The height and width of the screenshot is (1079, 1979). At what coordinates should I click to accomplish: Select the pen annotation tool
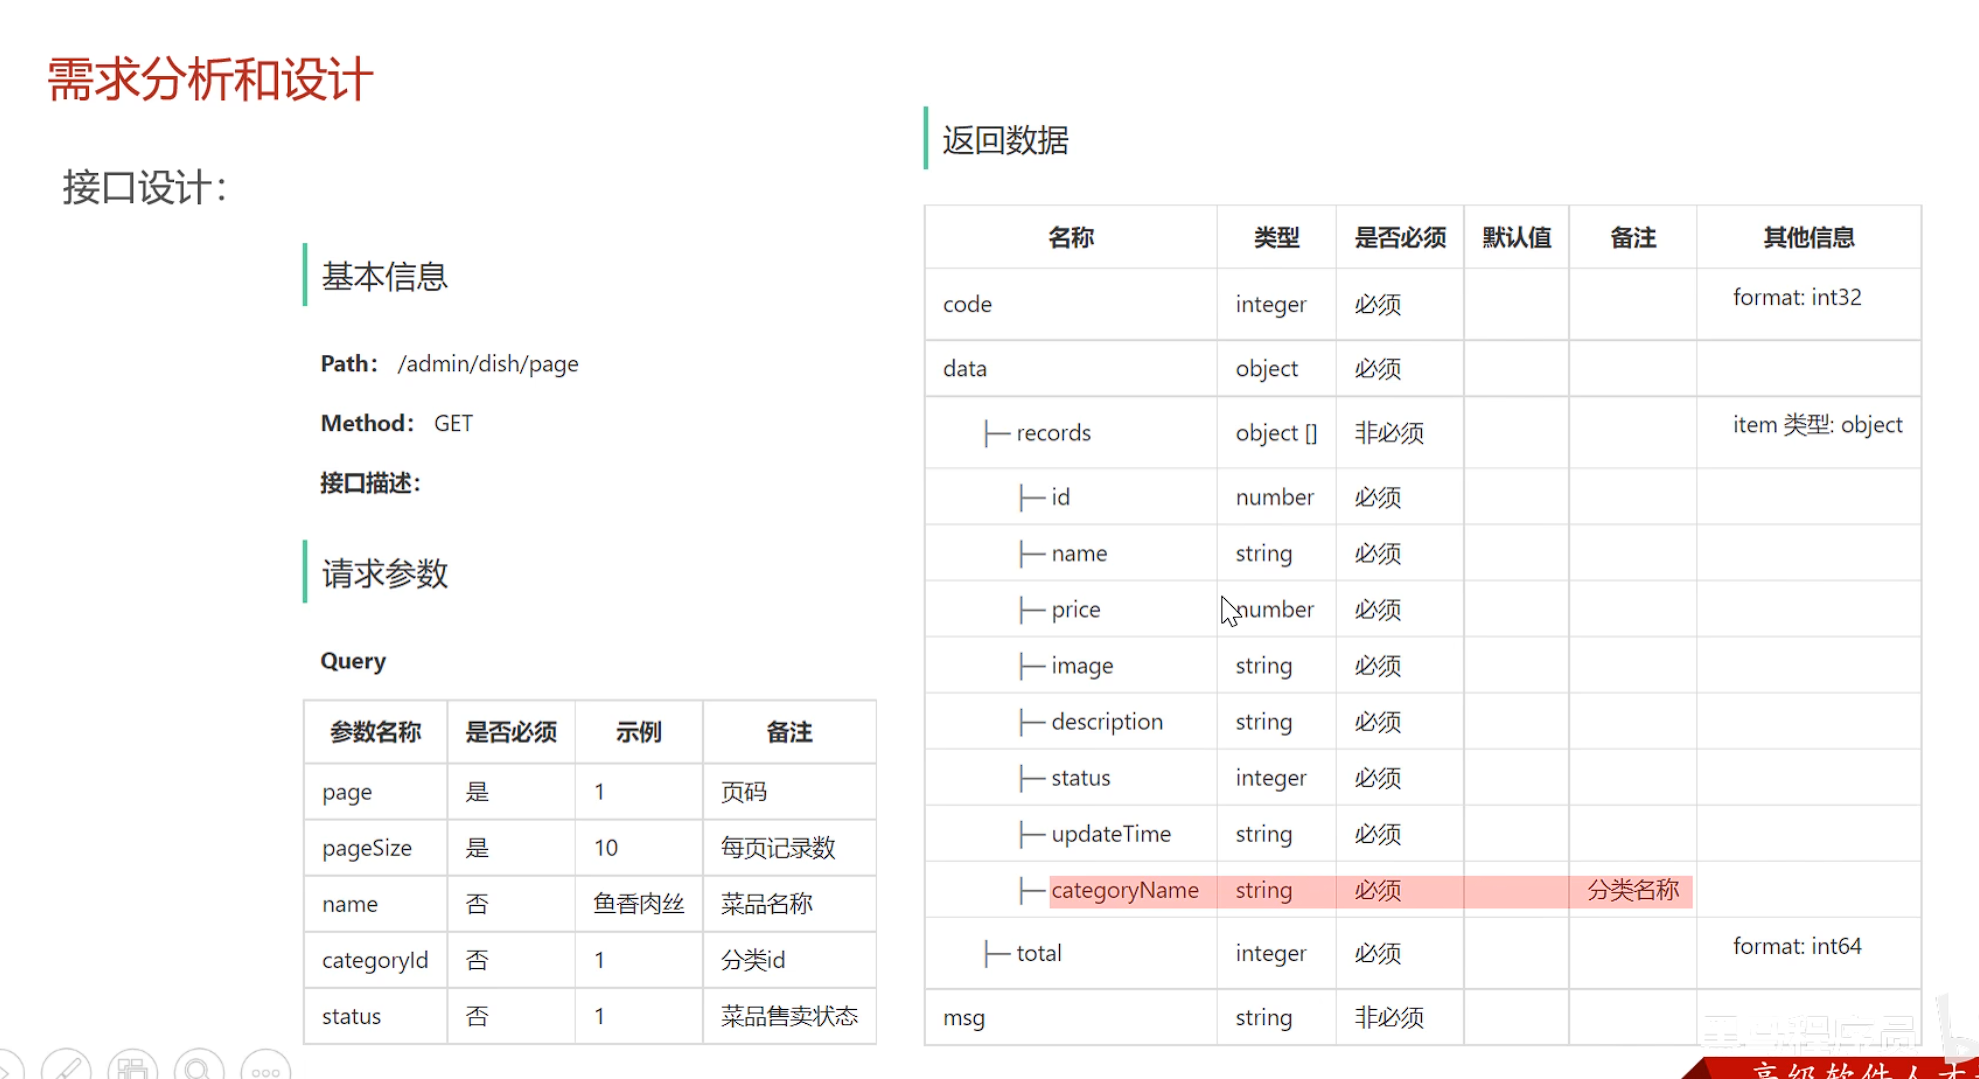click(66, 1068)
